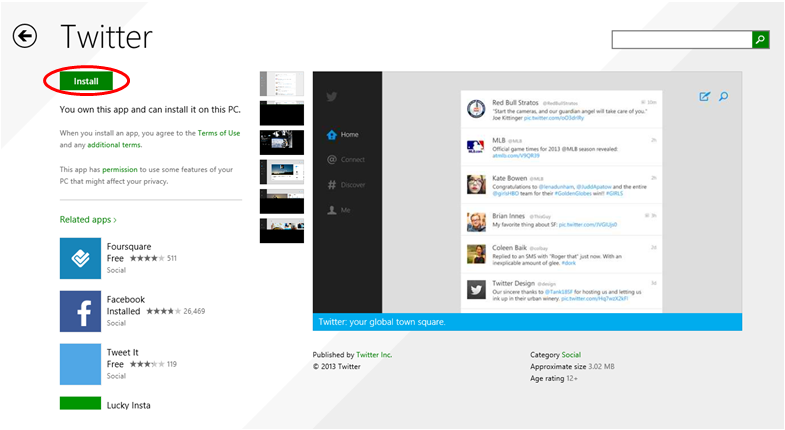Select the second screenshot thumbnail
The height and width of the screenshot is (430, 785).
(x=282, y=113)
